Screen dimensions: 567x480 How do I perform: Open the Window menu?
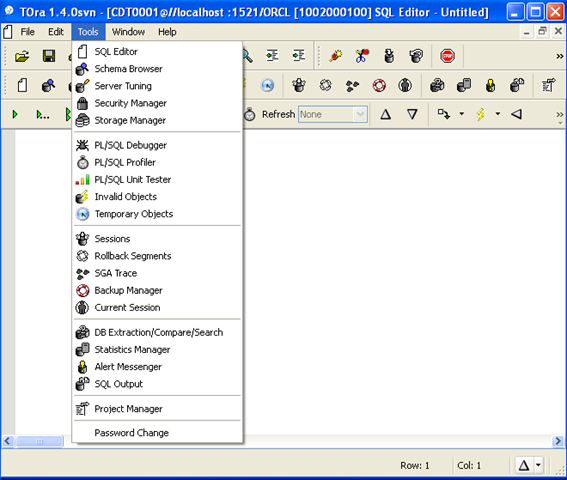tap(128, 32)
